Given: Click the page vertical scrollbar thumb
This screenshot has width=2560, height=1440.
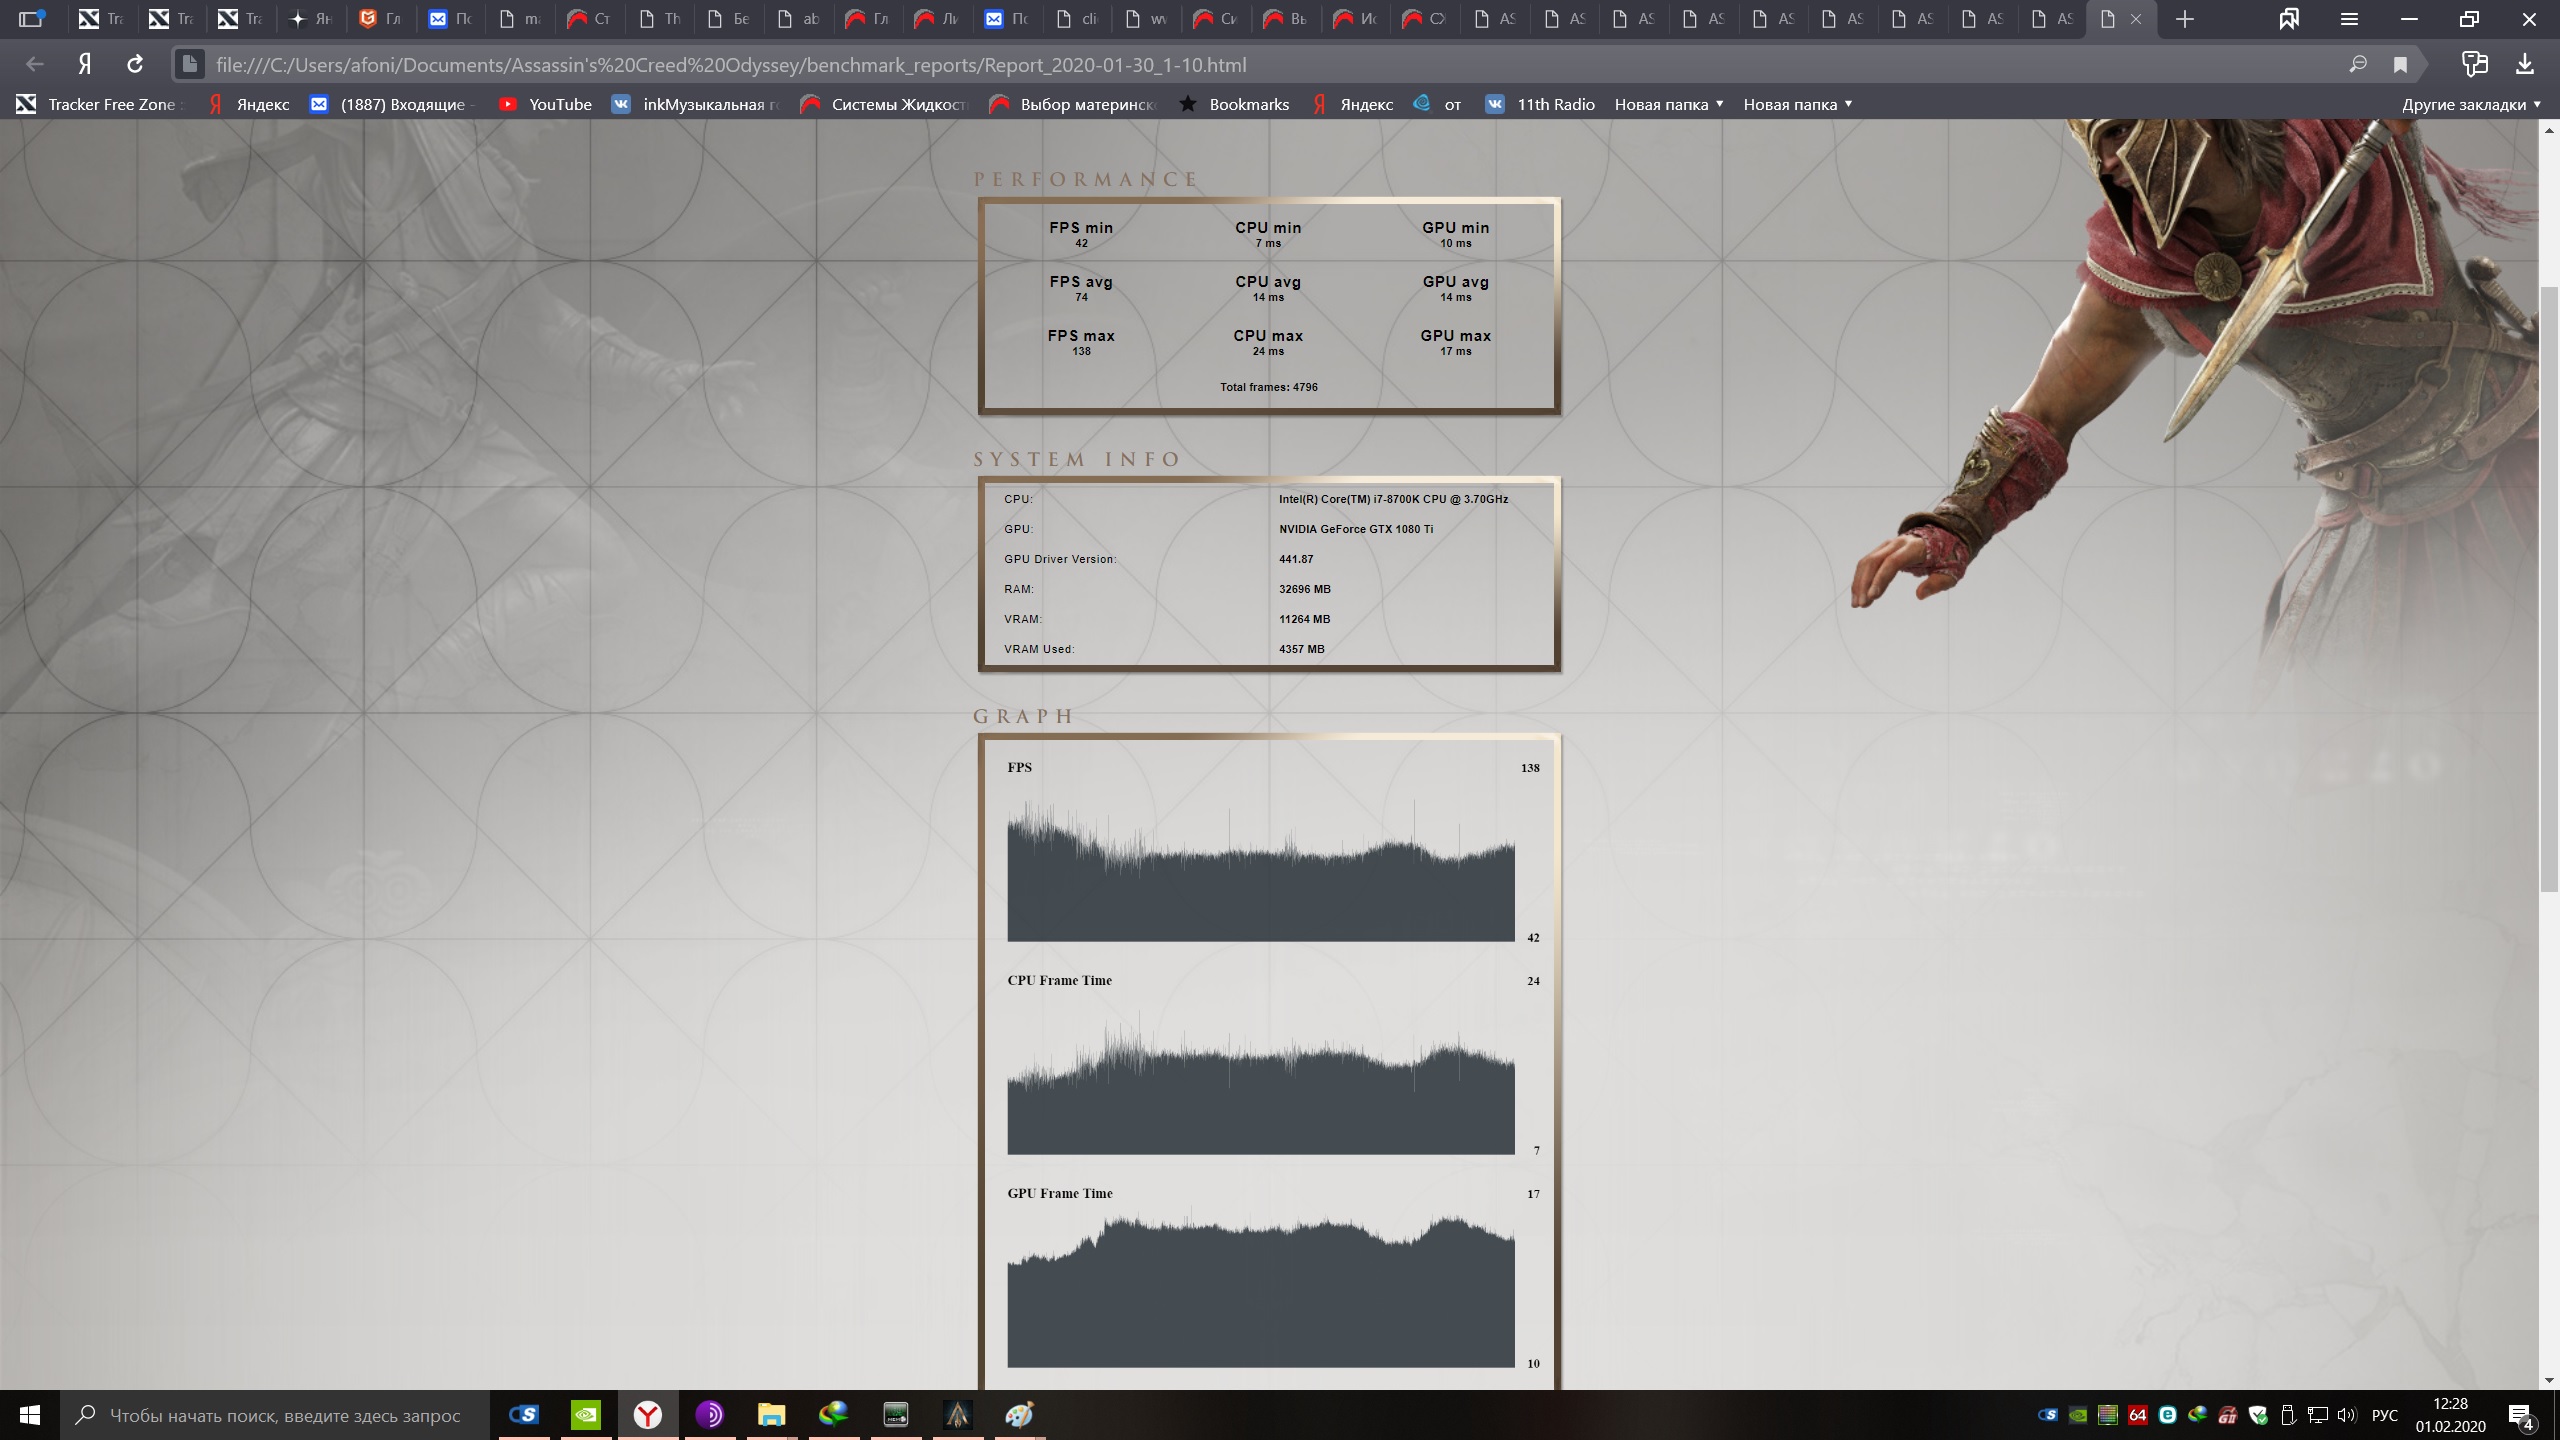Looking at the screenshot, I should click(2549, 590).
